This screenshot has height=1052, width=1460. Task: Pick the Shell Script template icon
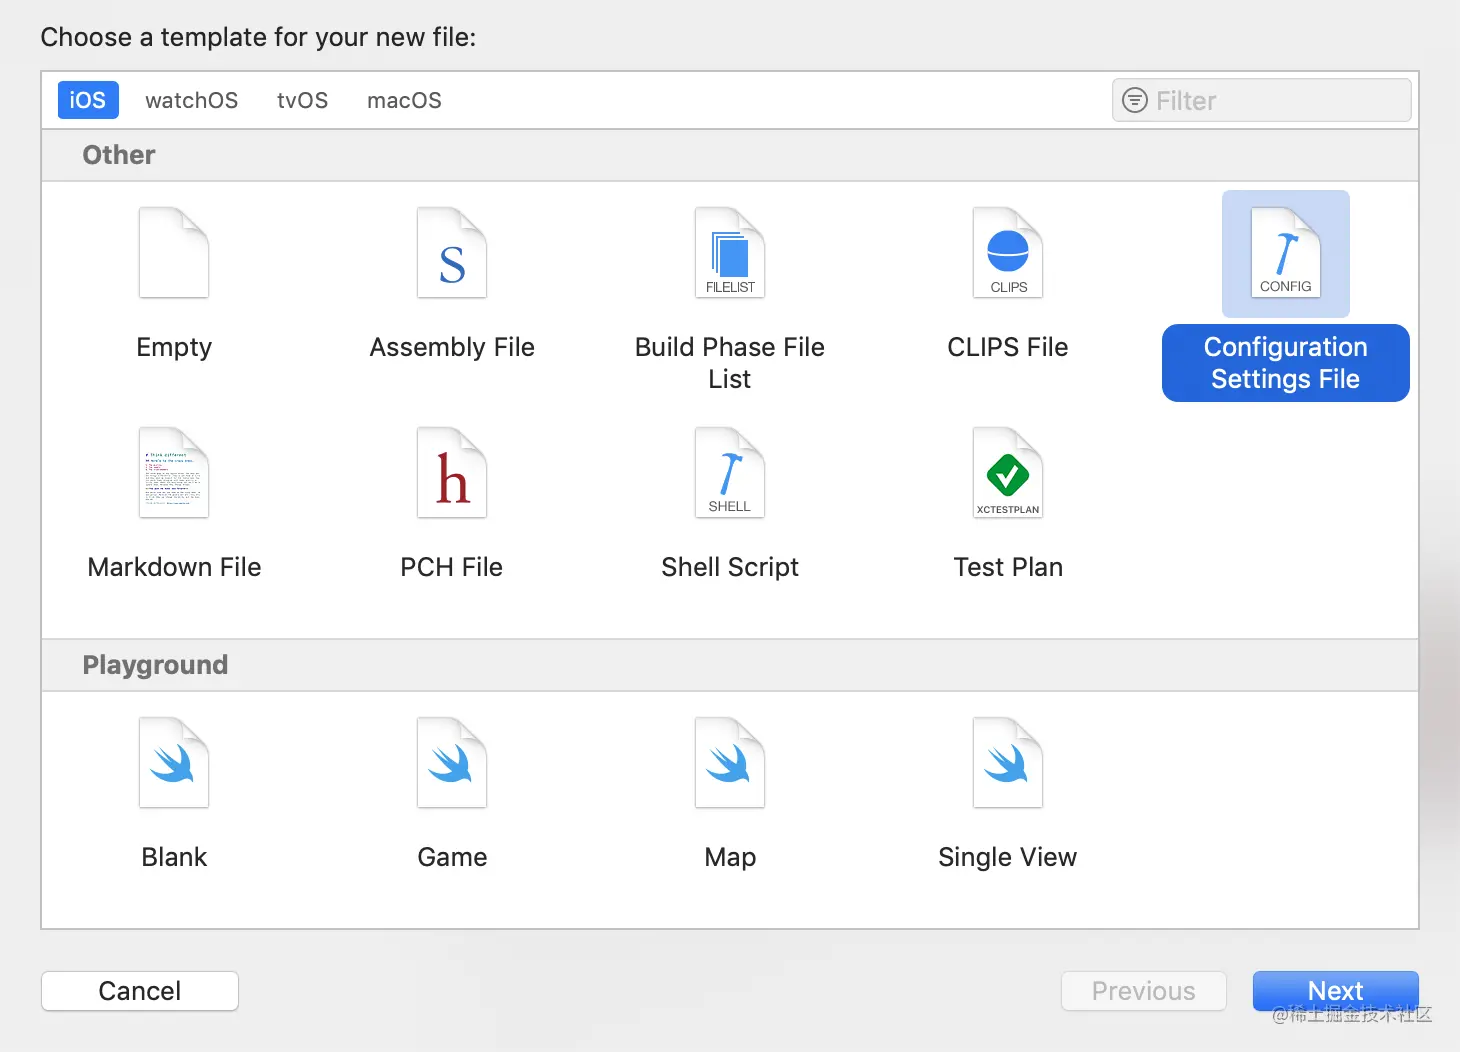click(730, 473)
